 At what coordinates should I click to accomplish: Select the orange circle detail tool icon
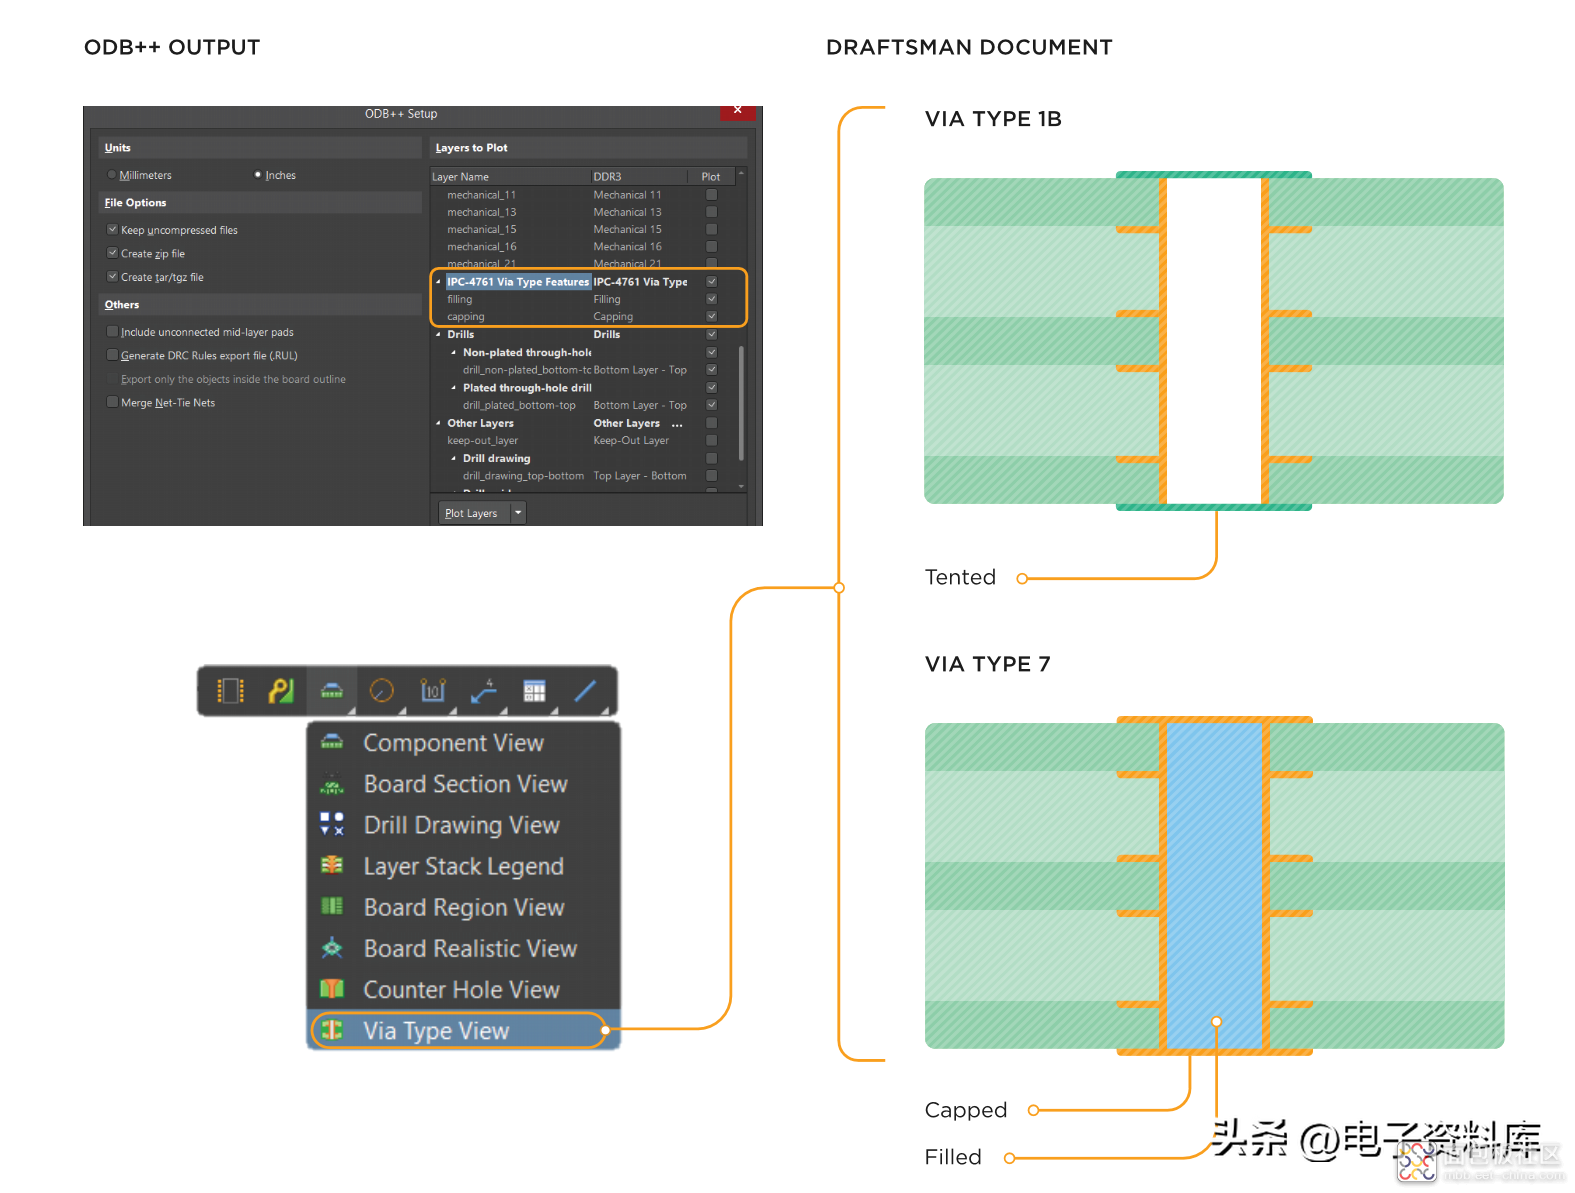(382, 691)
